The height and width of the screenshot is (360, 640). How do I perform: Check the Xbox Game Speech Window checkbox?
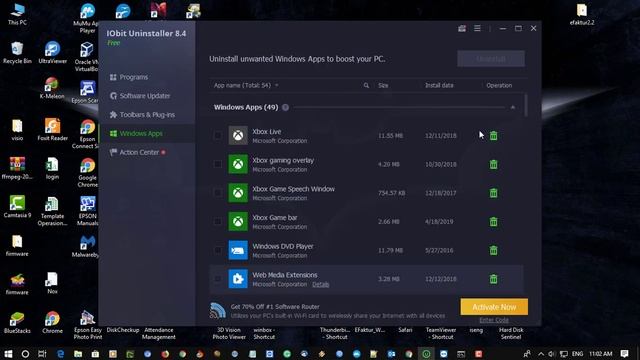click(x=218, y=193)
